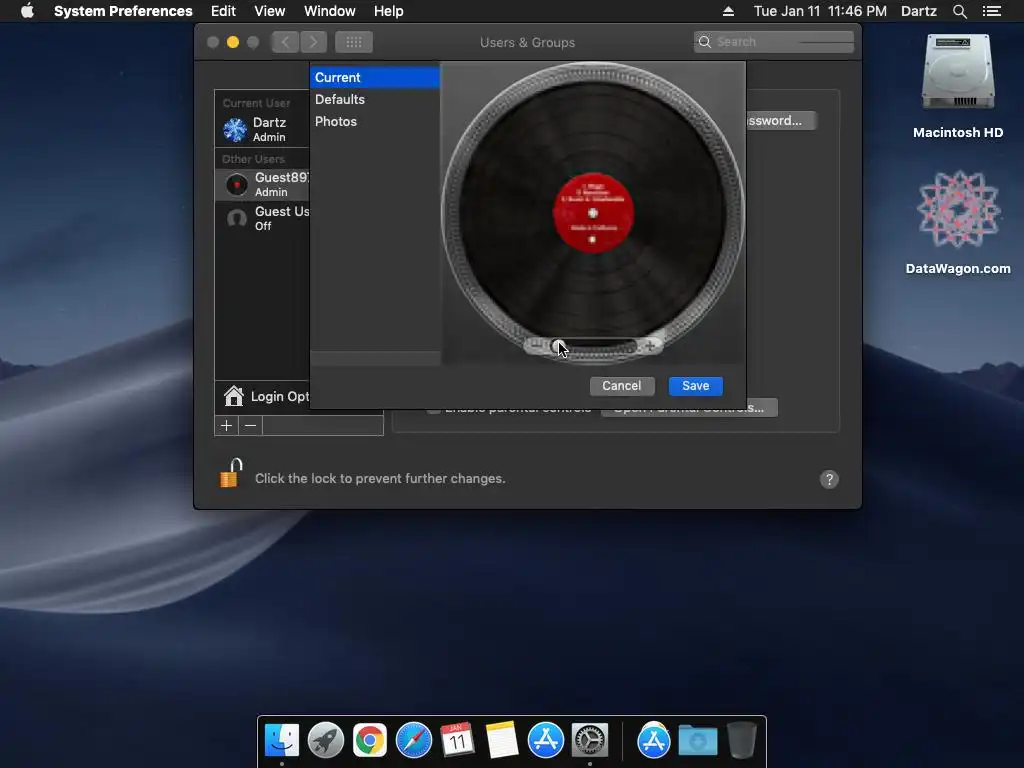Select Photos picture source
Viewport: 1024px width, 768px height.
click(375, 121)
